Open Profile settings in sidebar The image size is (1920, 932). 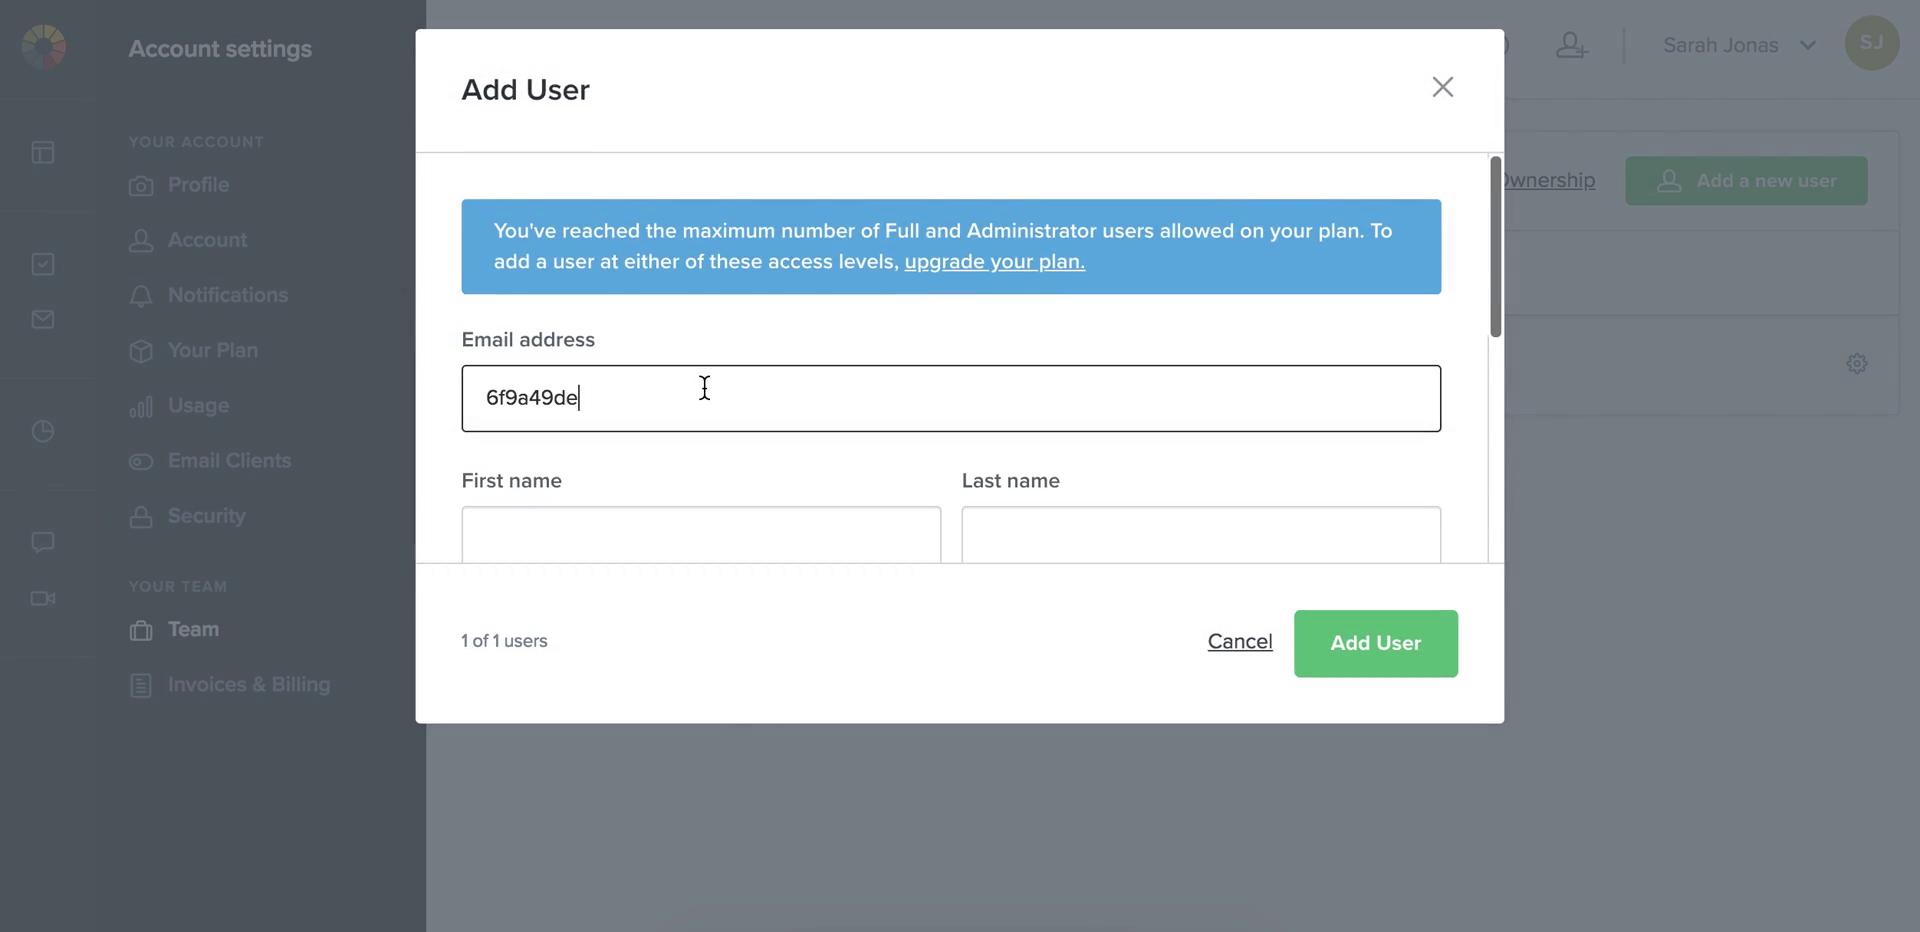click(198, 186)
